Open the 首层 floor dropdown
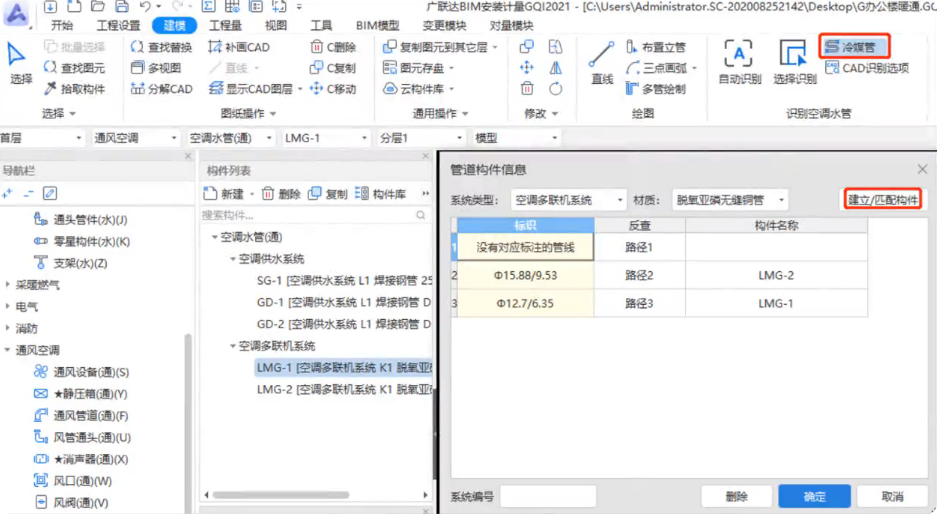This screenshot has height=514, width=937. pos(41,138)
